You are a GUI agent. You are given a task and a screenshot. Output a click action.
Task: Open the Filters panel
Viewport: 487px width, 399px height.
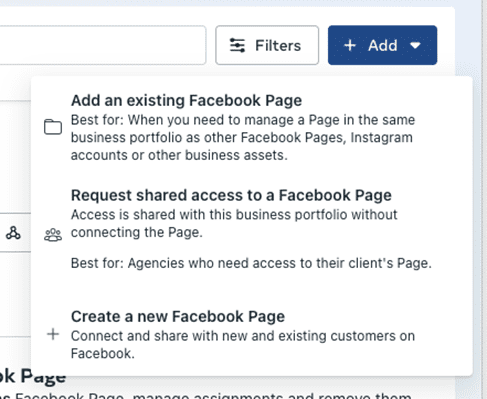pyautogui.click(x=267, y=45)
